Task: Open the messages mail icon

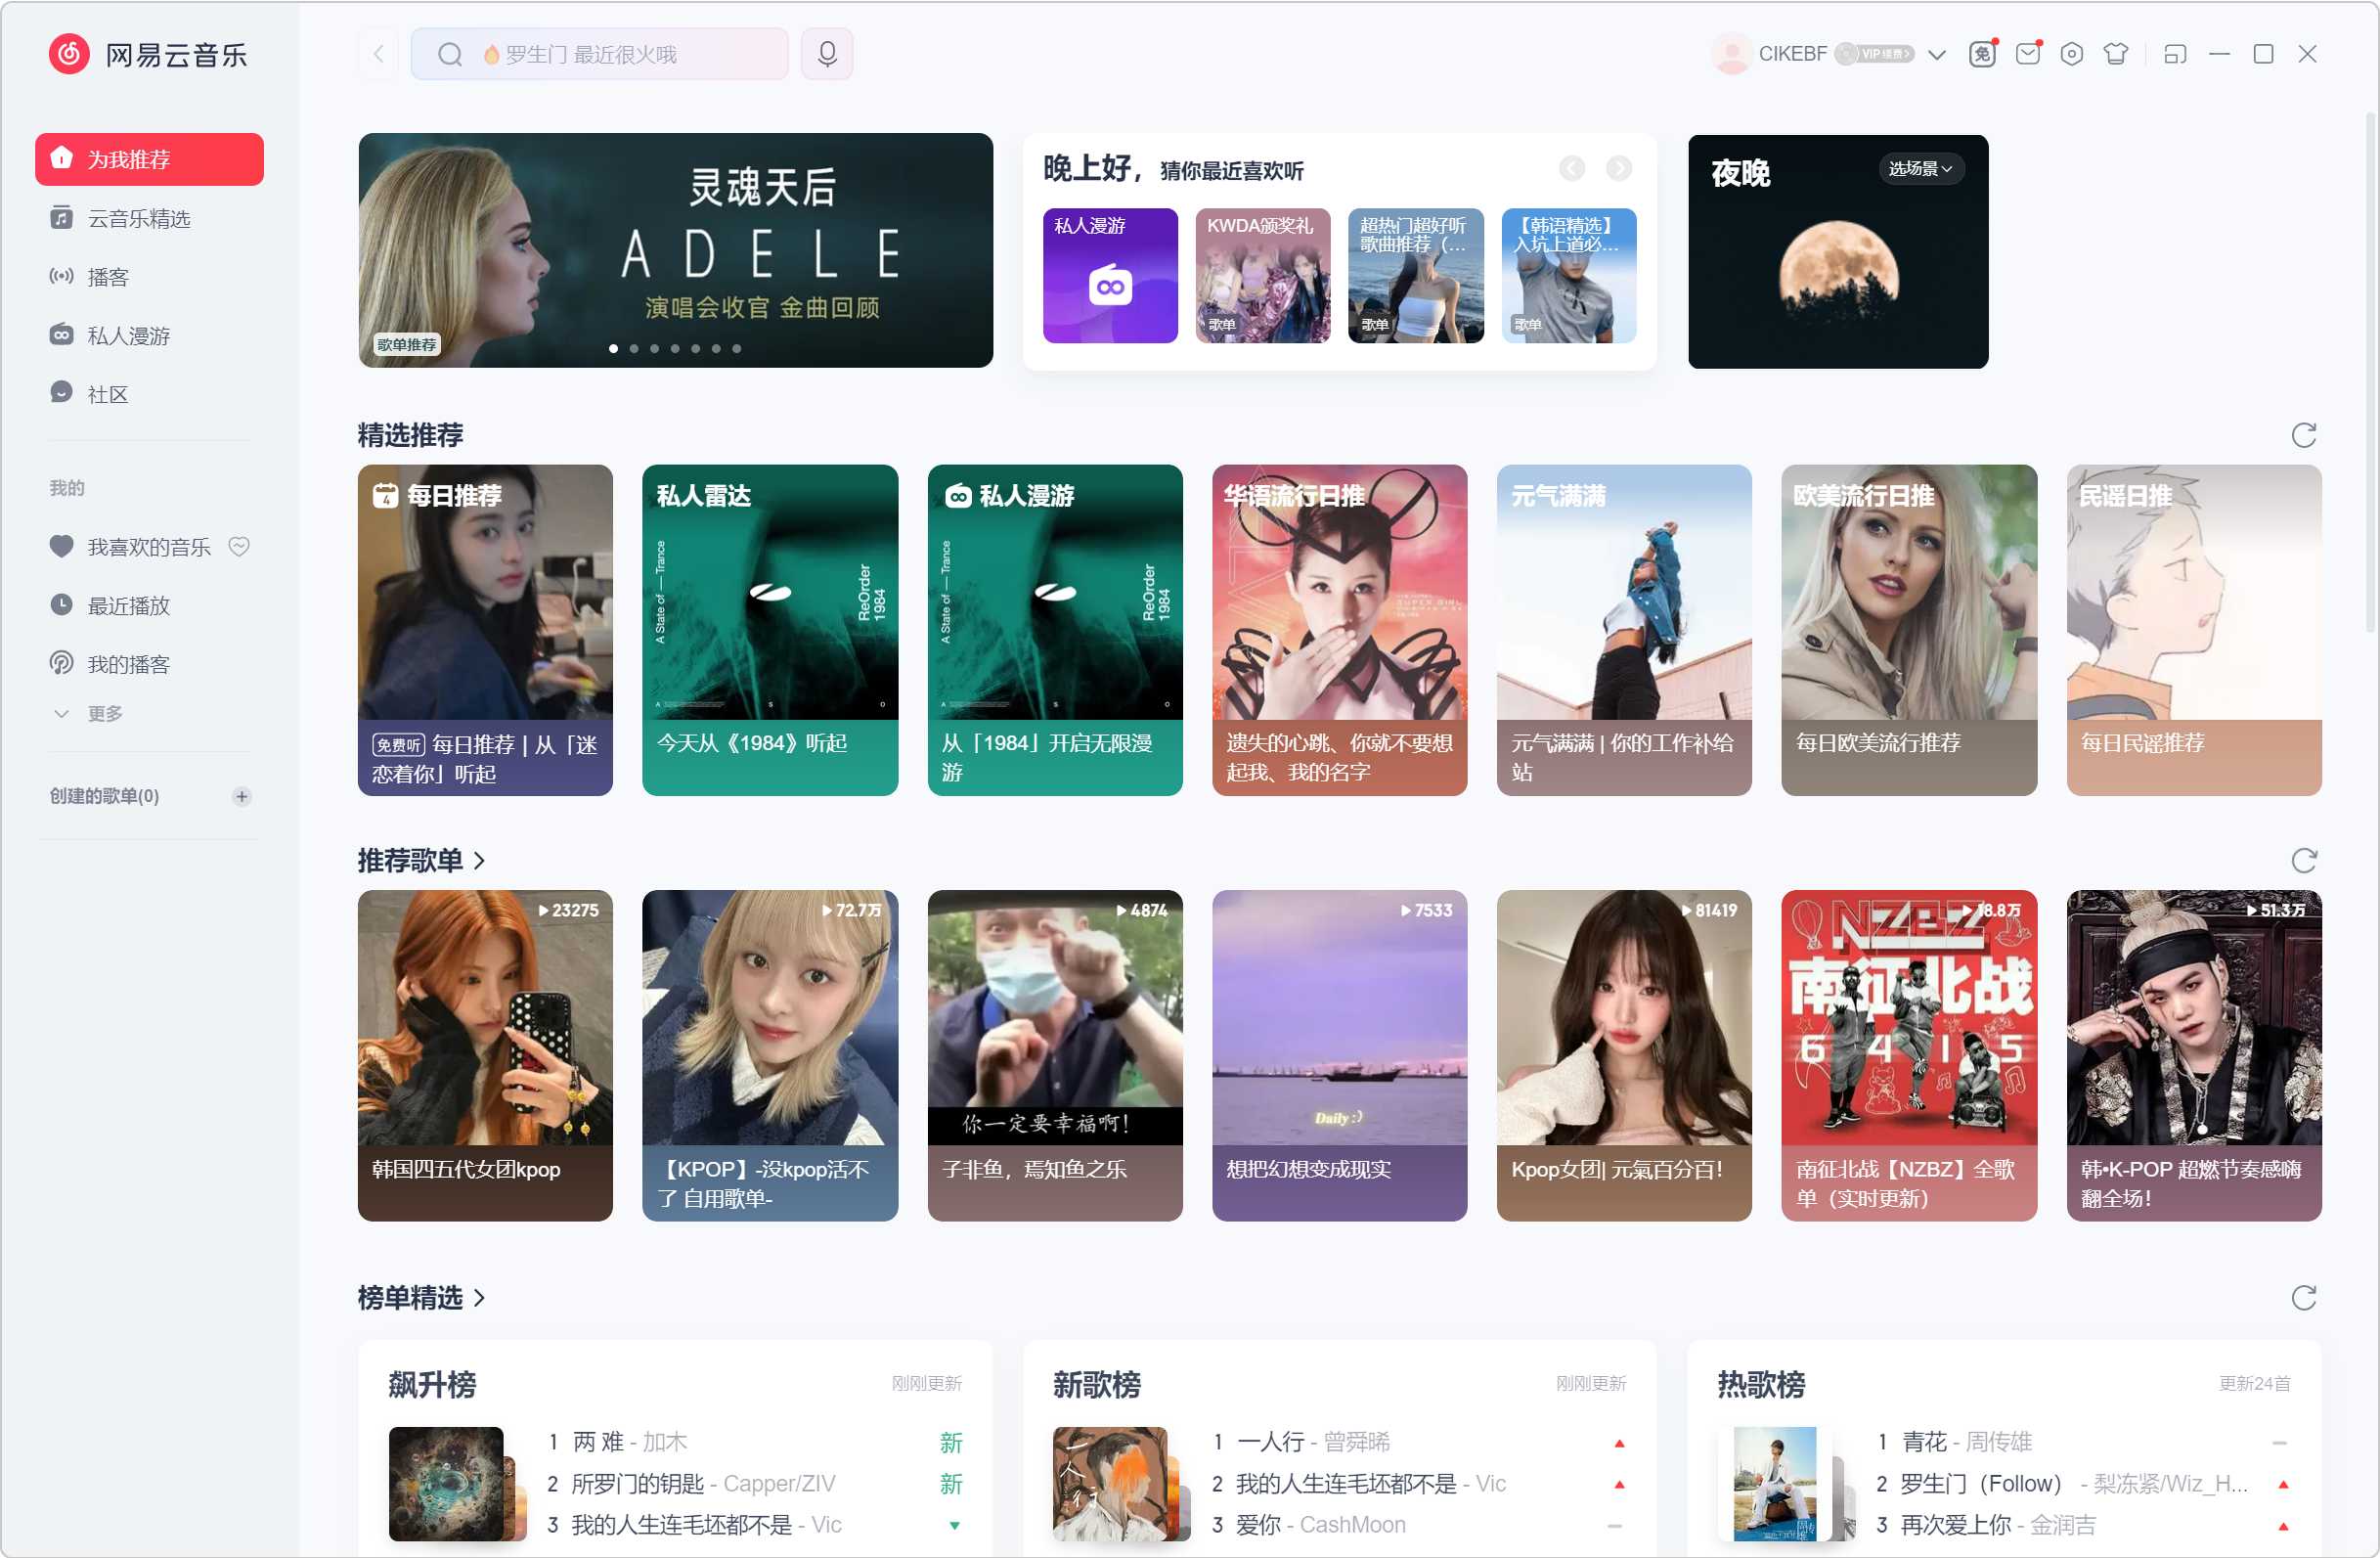Action: [2028, 54]
